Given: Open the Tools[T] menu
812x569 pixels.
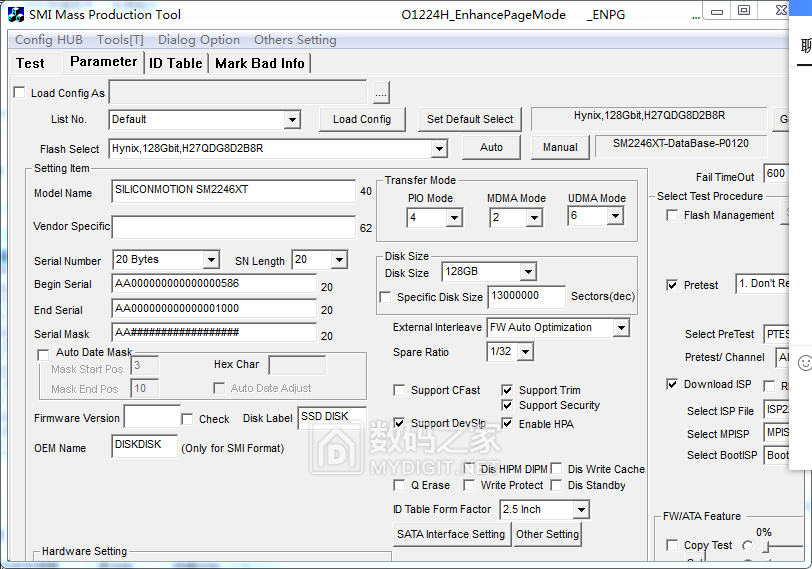Looking at the screenshot, I should [x=120, y=40].
